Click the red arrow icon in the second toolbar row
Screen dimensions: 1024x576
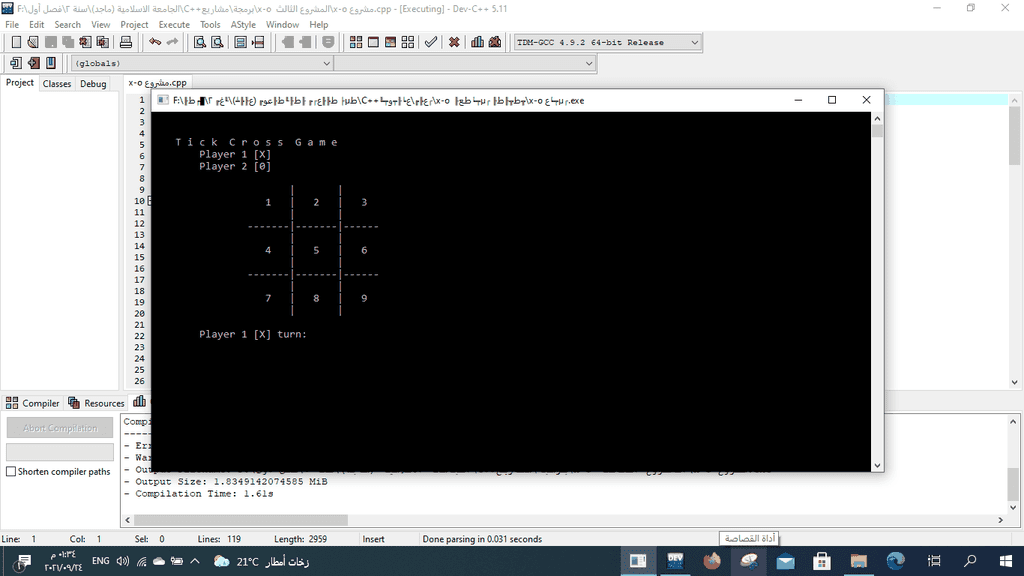pyautogui.click(x=33, y=63)
